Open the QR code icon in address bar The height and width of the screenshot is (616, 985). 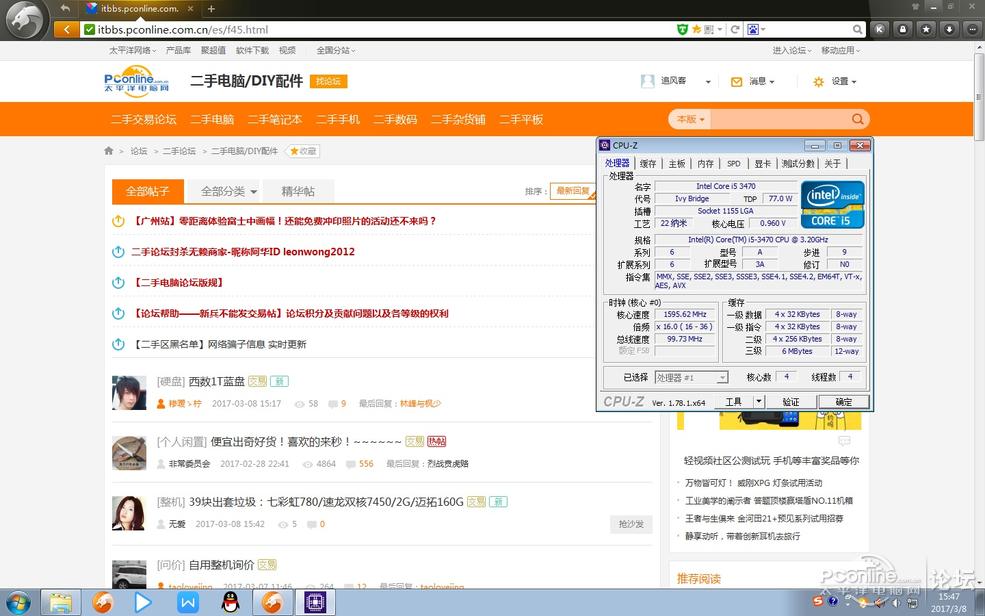coord(709,30)
